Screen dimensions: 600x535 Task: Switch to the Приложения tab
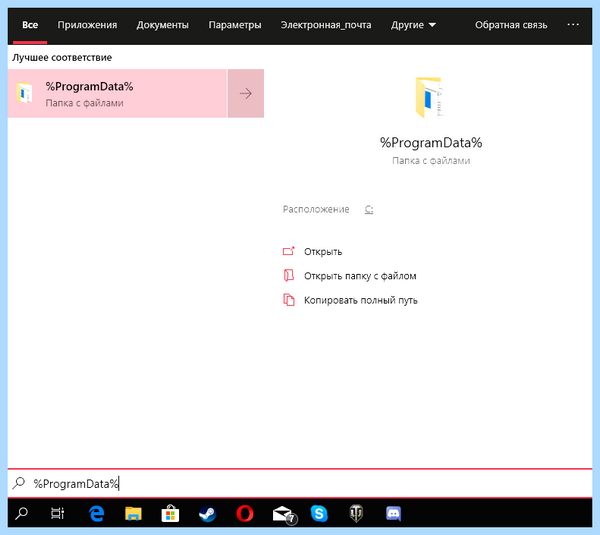pyautogui.click(x=87, y=25)
